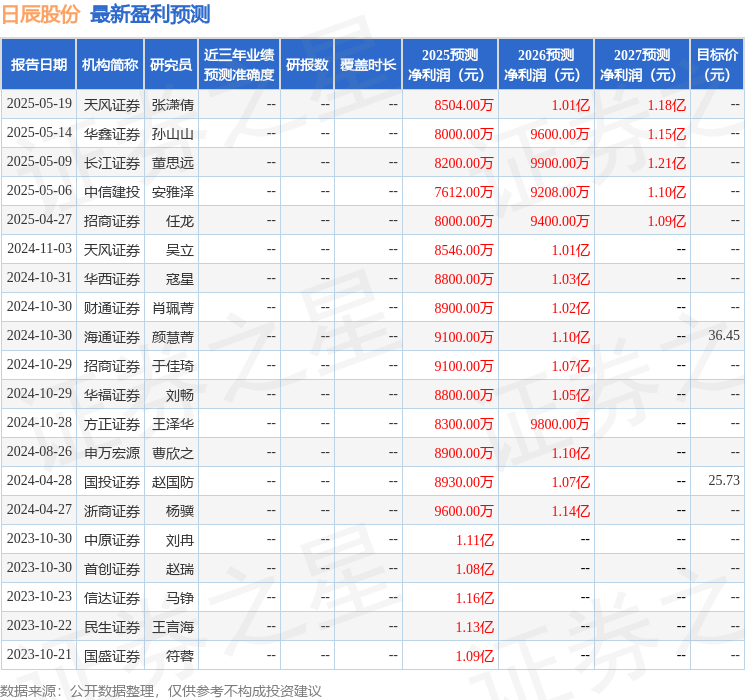Click the 报告日期 column header
The height and width of the screenshot is (700, 745).
(x=39, y=64)
